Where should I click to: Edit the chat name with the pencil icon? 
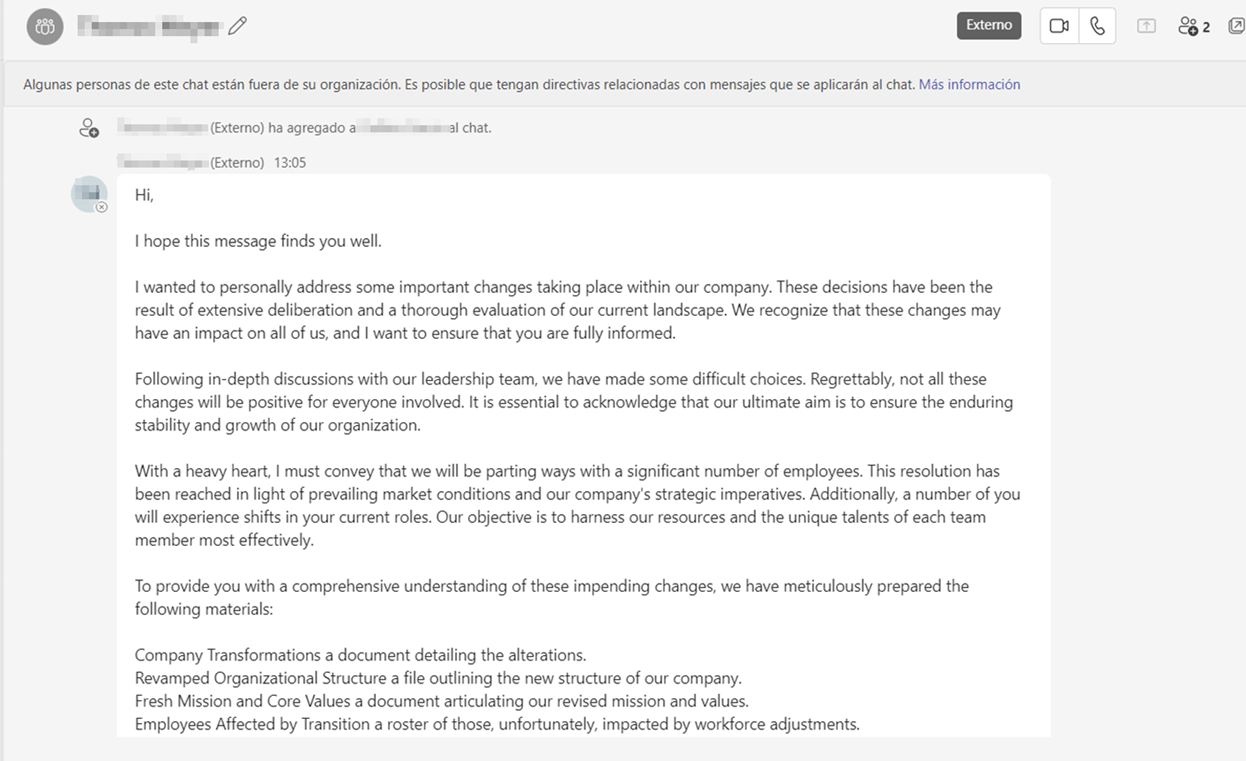click(x=237, y=26)
